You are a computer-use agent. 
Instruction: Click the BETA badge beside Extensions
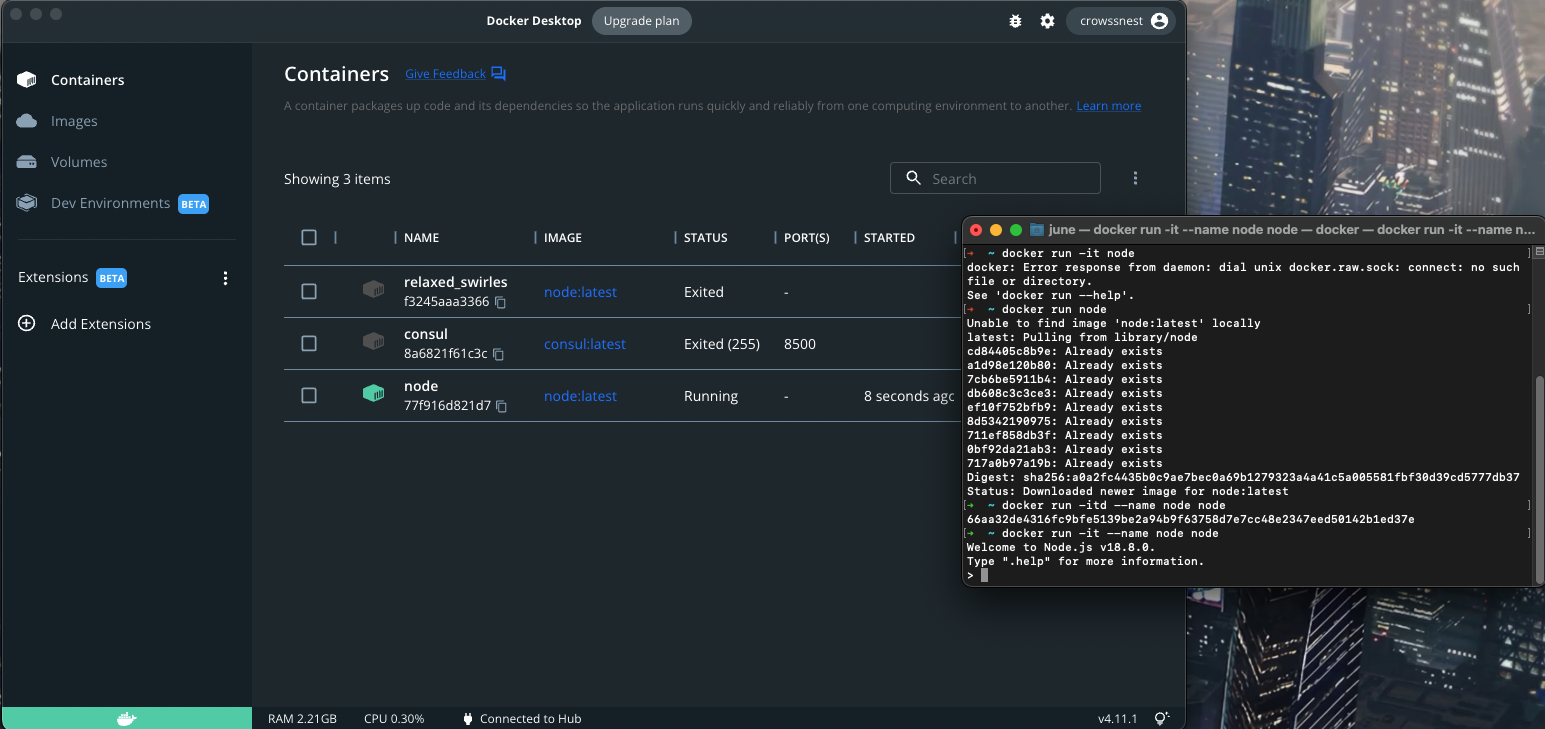click(x=111, y=278)
